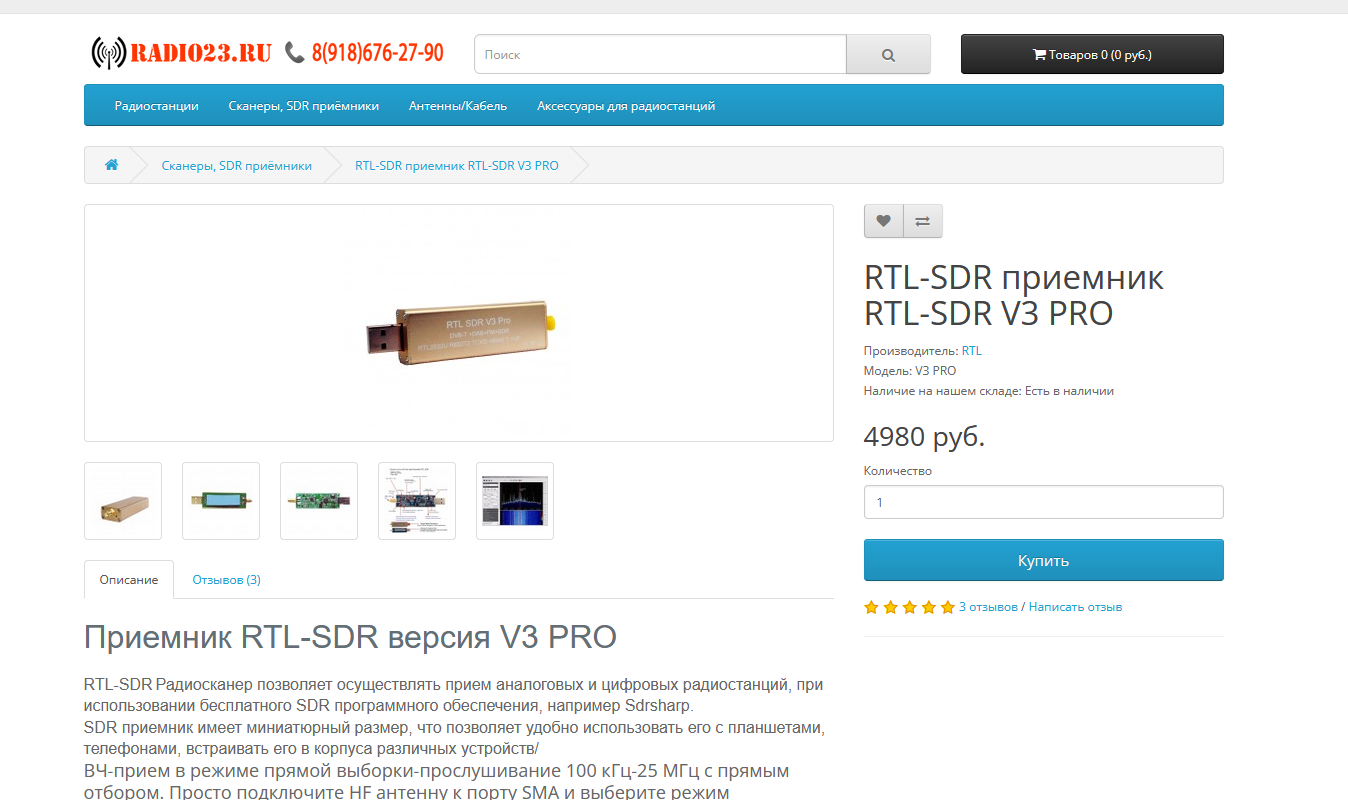Open the shopping cart icon button
The image size is (1348, 800).
click(1092, 55)
